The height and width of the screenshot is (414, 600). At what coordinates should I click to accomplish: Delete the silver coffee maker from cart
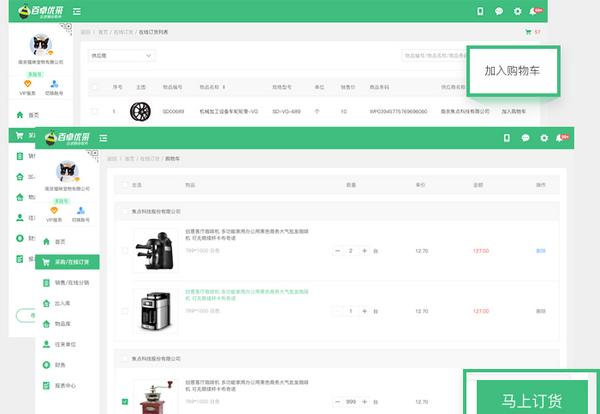(x=541, y=311)
